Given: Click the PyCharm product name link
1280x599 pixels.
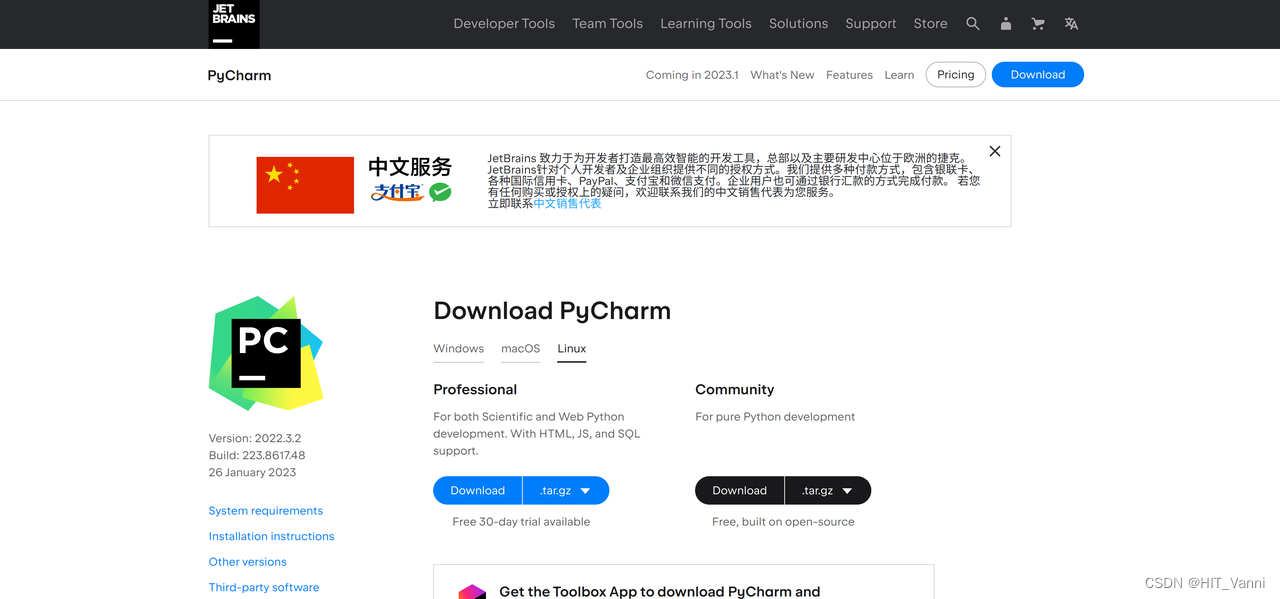Looking at the screenshot, I should (239, 75).
